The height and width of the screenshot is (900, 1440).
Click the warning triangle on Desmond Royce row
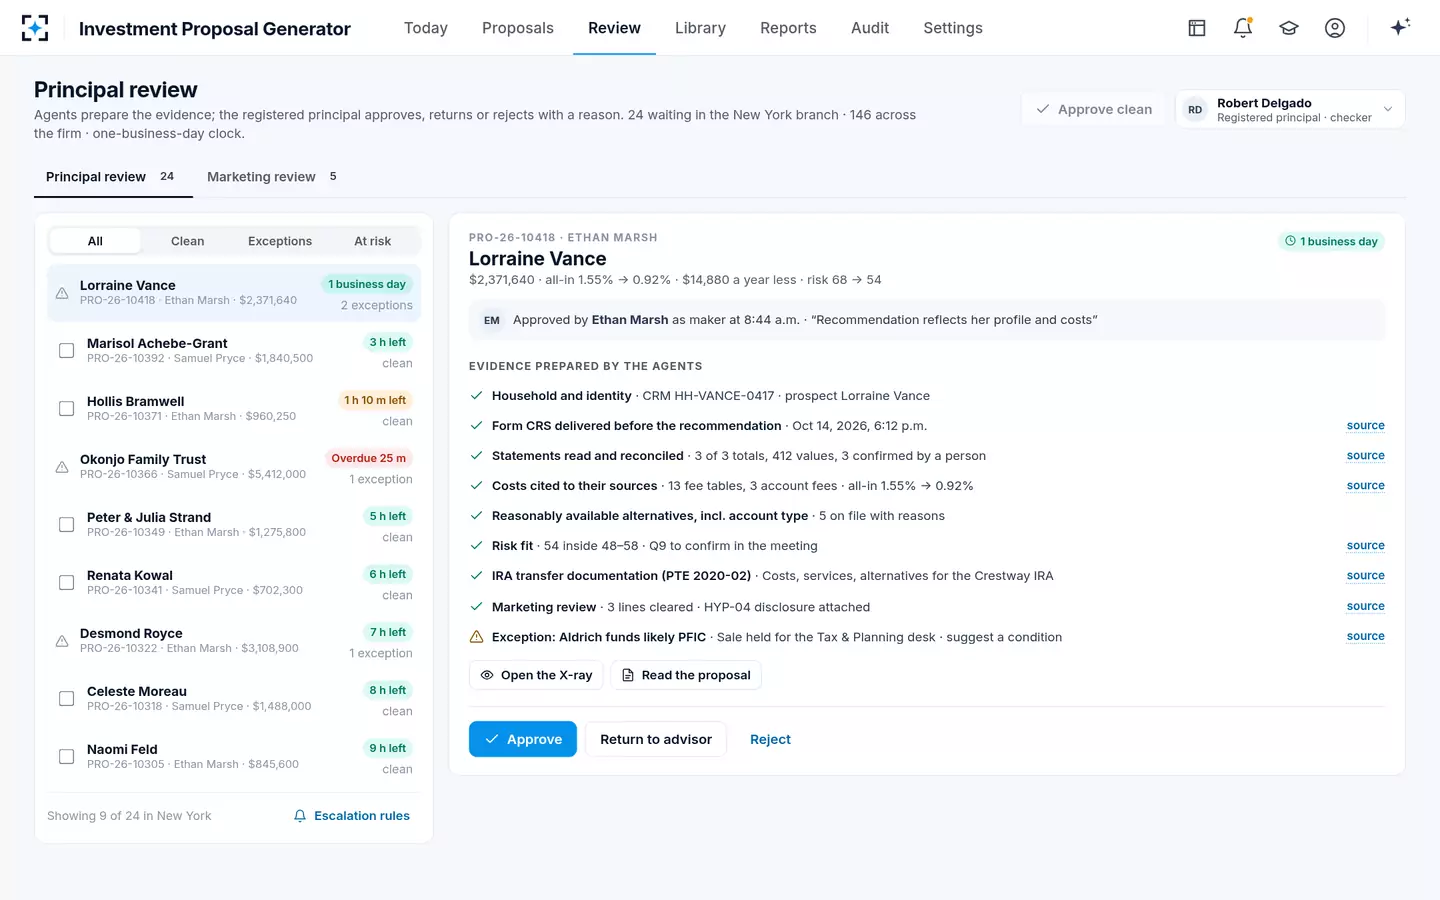click(62, 641)
